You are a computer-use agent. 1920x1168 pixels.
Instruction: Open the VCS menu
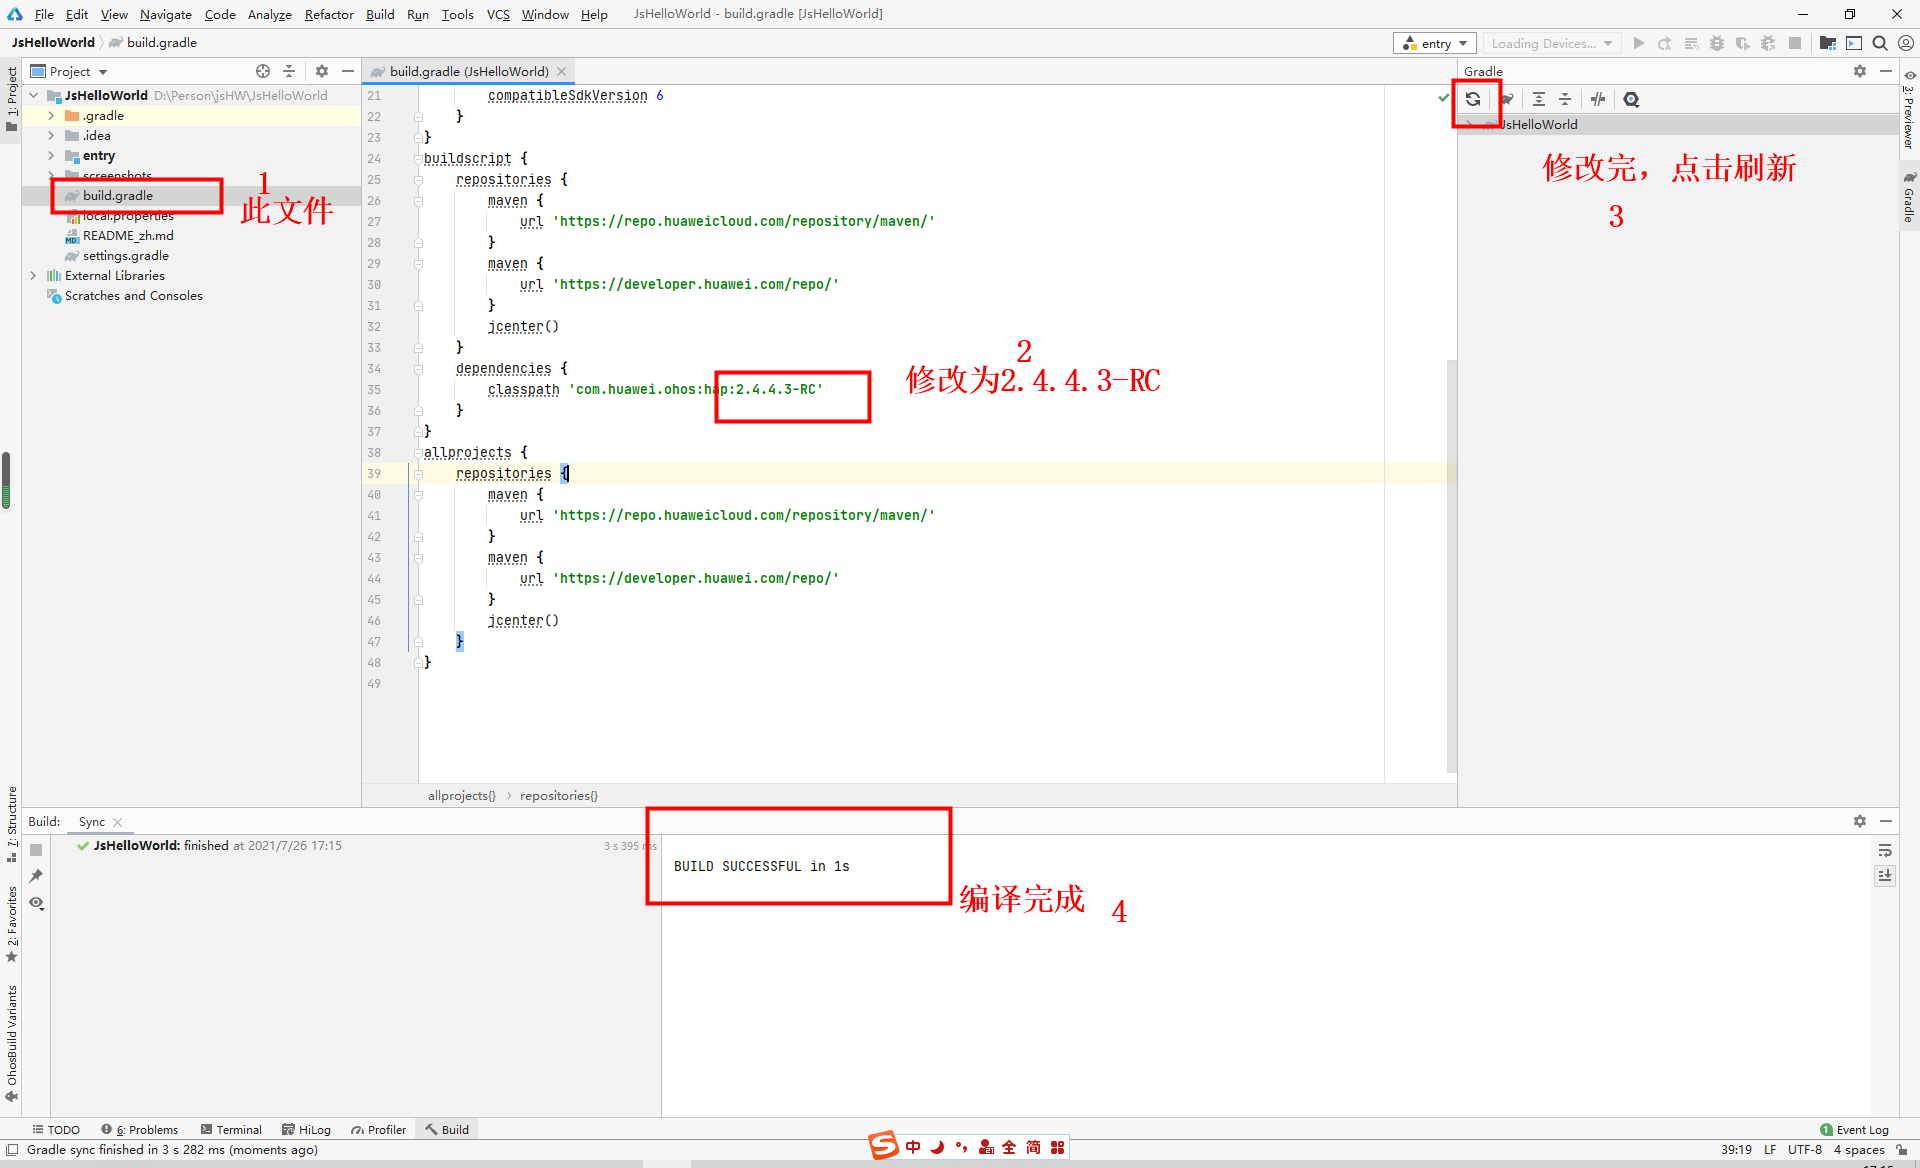(x=498, y=14)
